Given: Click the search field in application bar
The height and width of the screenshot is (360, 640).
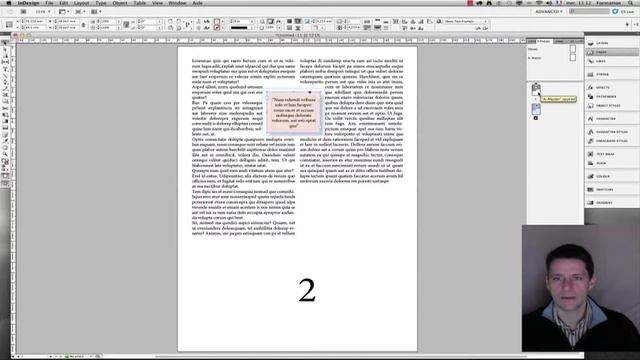Looking at the screenshot, I should [589, 11].
